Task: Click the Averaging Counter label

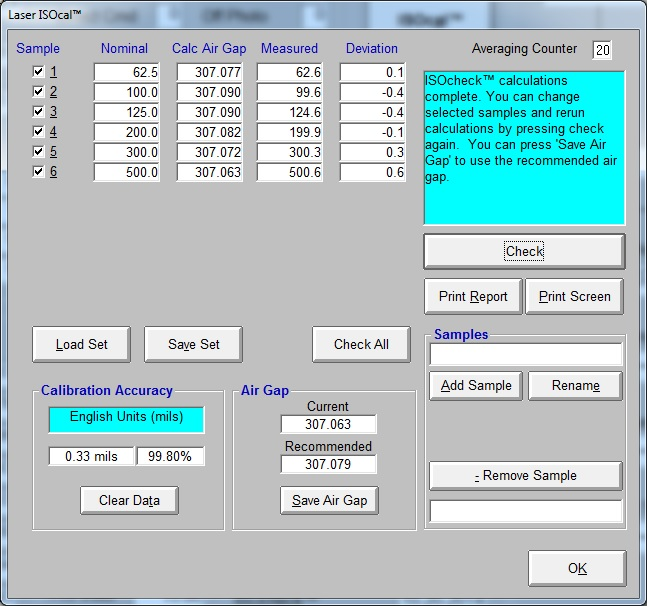Action: point(524,49)
